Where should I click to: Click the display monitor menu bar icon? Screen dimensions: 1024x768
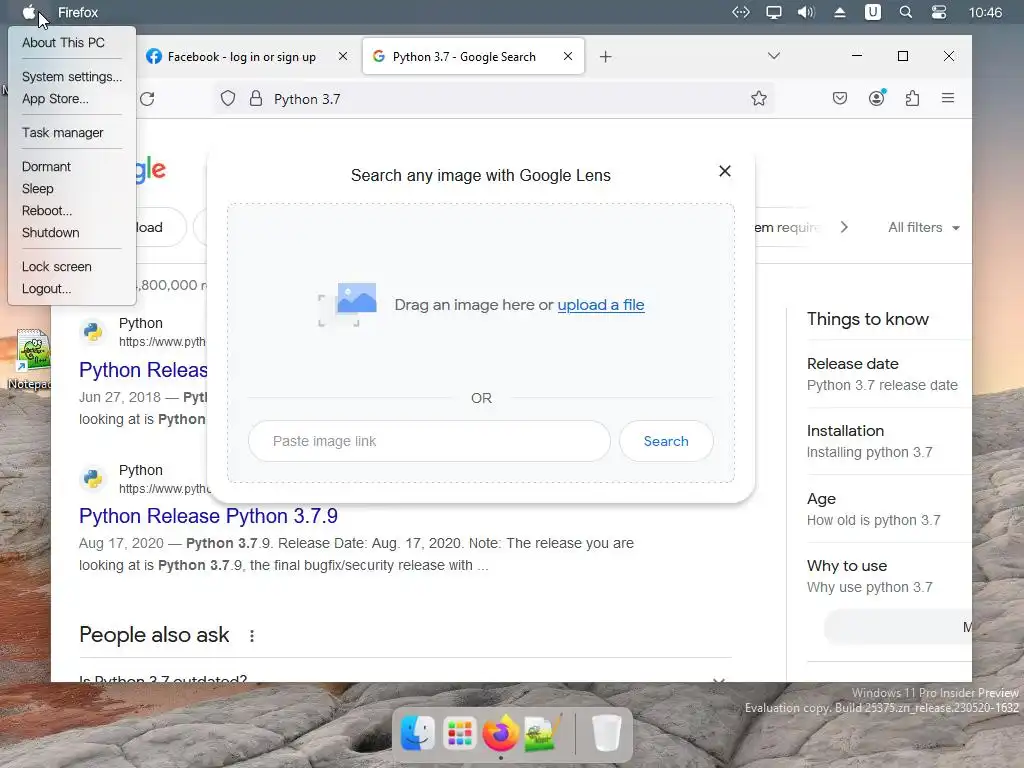click(x=774, y=12)
